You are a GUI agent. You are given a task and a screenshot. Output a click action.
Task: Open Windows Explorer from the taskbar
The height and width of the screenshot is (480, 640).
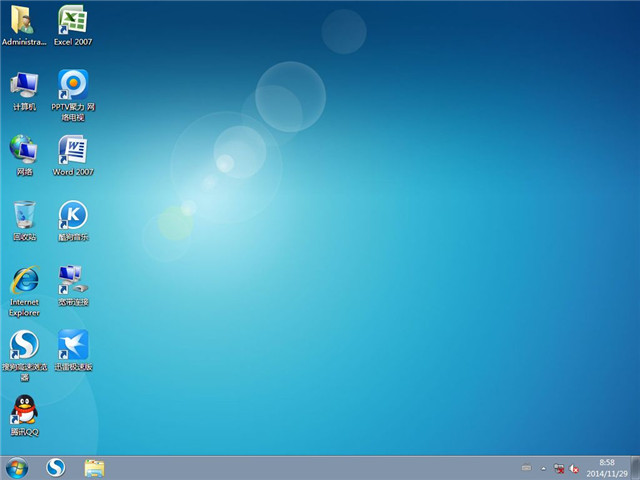pos(94,468)
